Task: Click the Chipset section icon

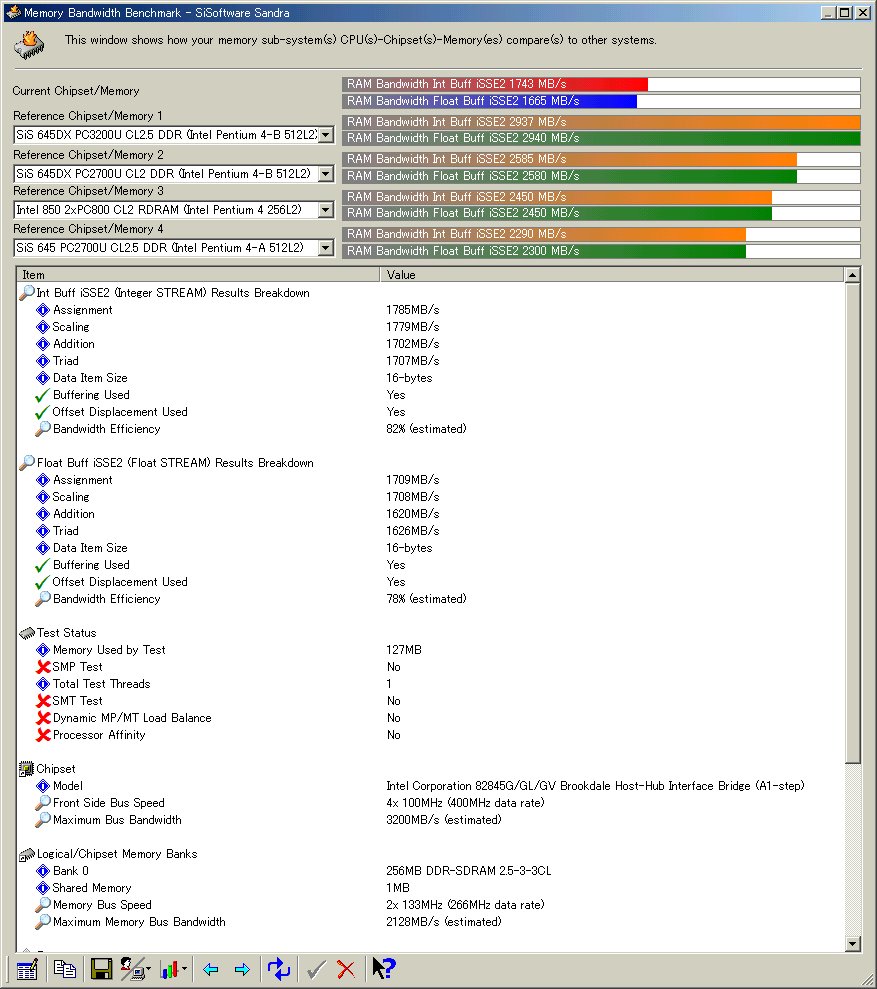Action: [x=26, y=770]
